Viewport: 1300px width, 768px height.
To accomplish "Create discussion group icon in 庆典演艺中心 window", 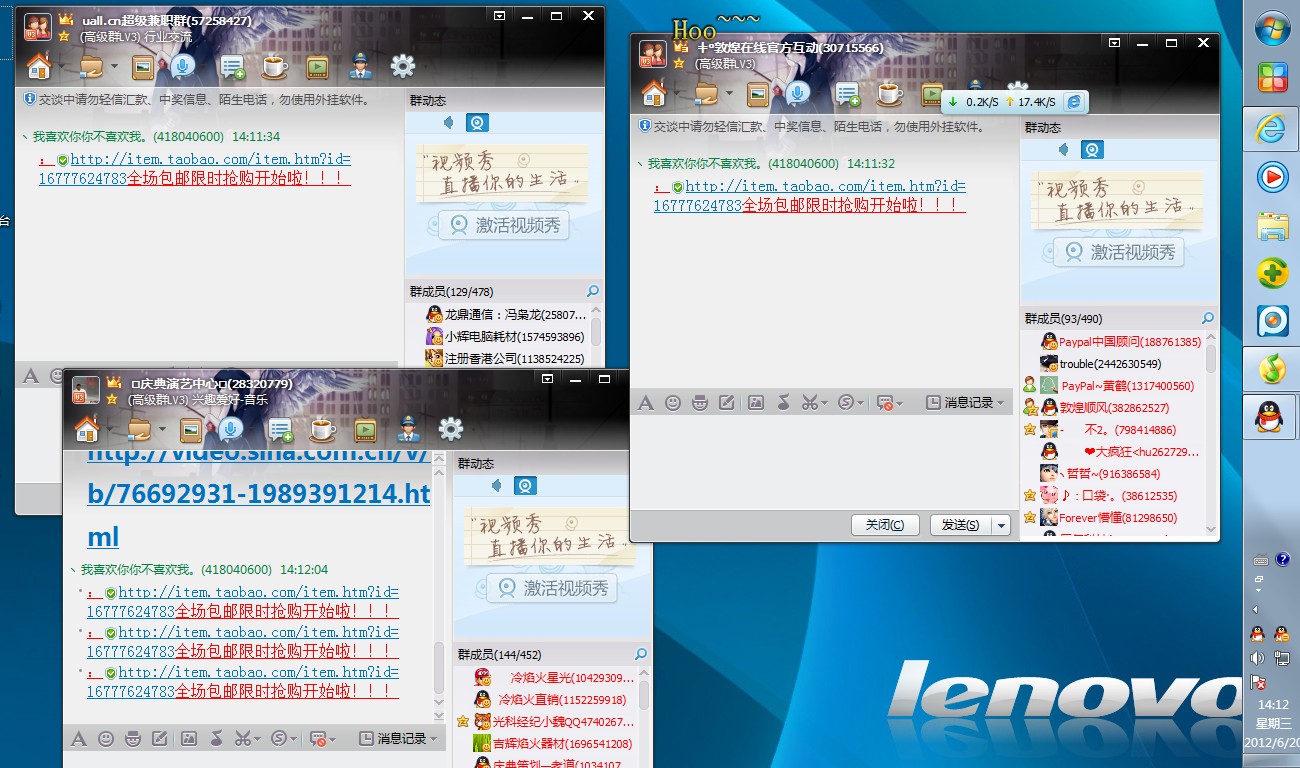I will click(281, 430).
